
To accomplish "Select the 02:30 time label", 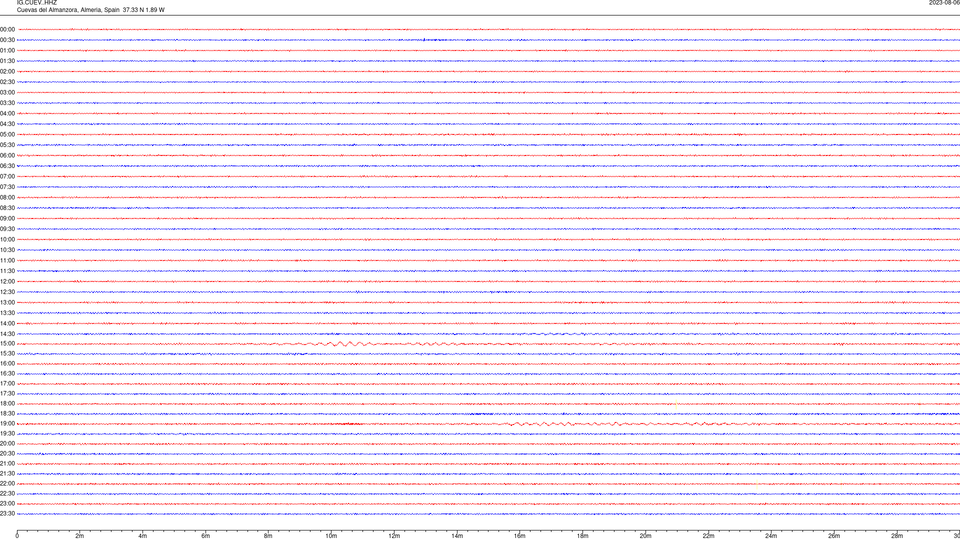I will pyautogui.click(x=7, y=82).
